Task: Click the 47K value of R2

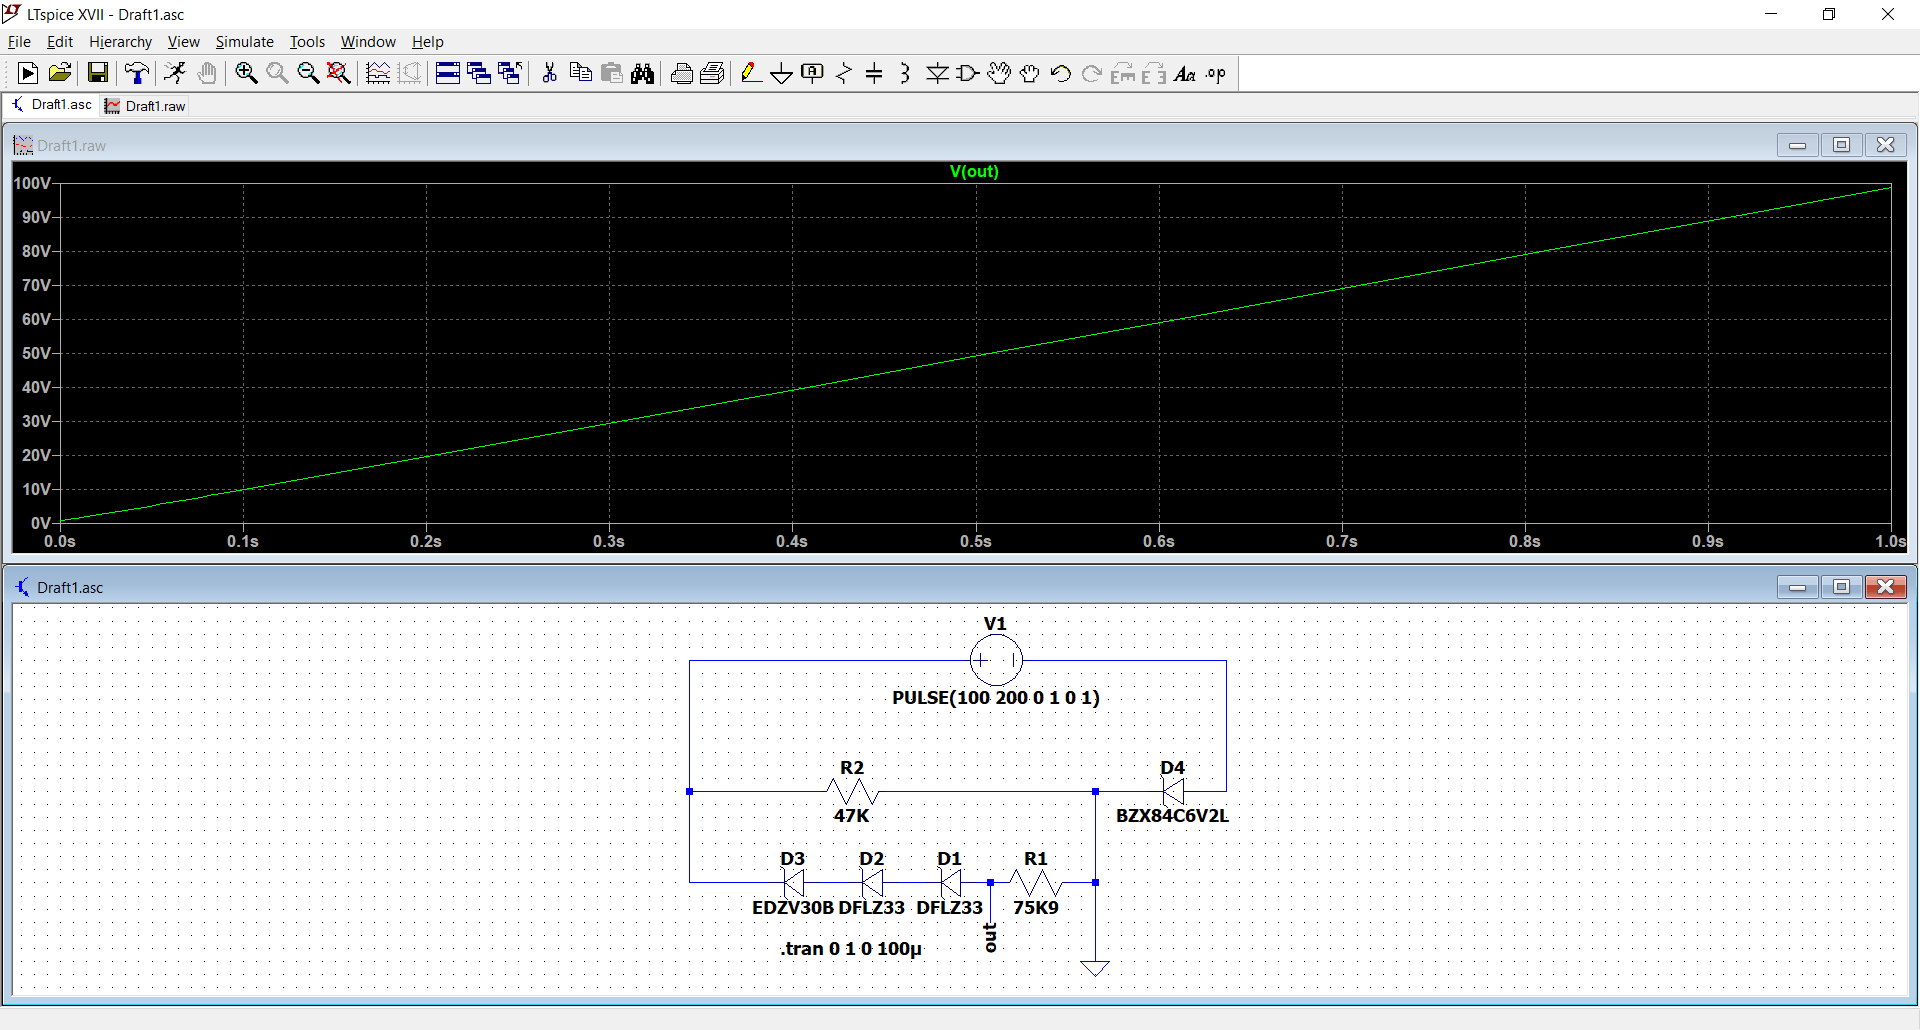Action: (851, 815)
